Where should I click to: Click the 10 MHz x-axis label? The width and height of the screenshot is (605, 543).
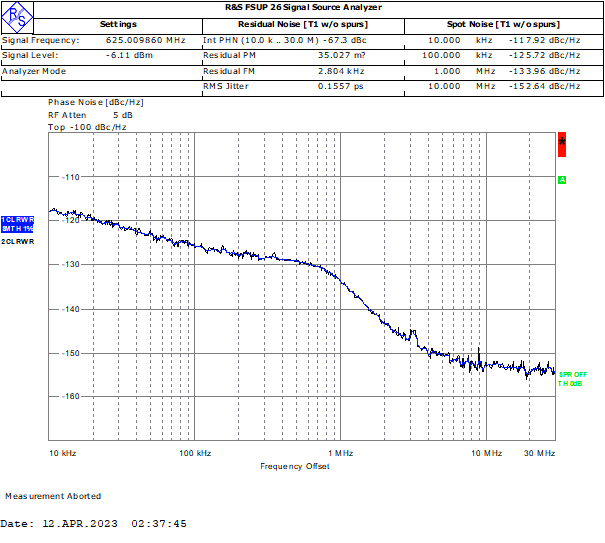click(x=487, y=453)
